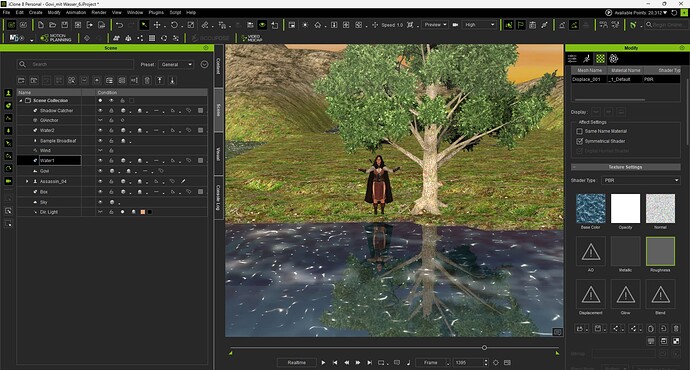Click the Realtime button
The width and height of the screenshot is (690, 370).
tap(297, 363)
